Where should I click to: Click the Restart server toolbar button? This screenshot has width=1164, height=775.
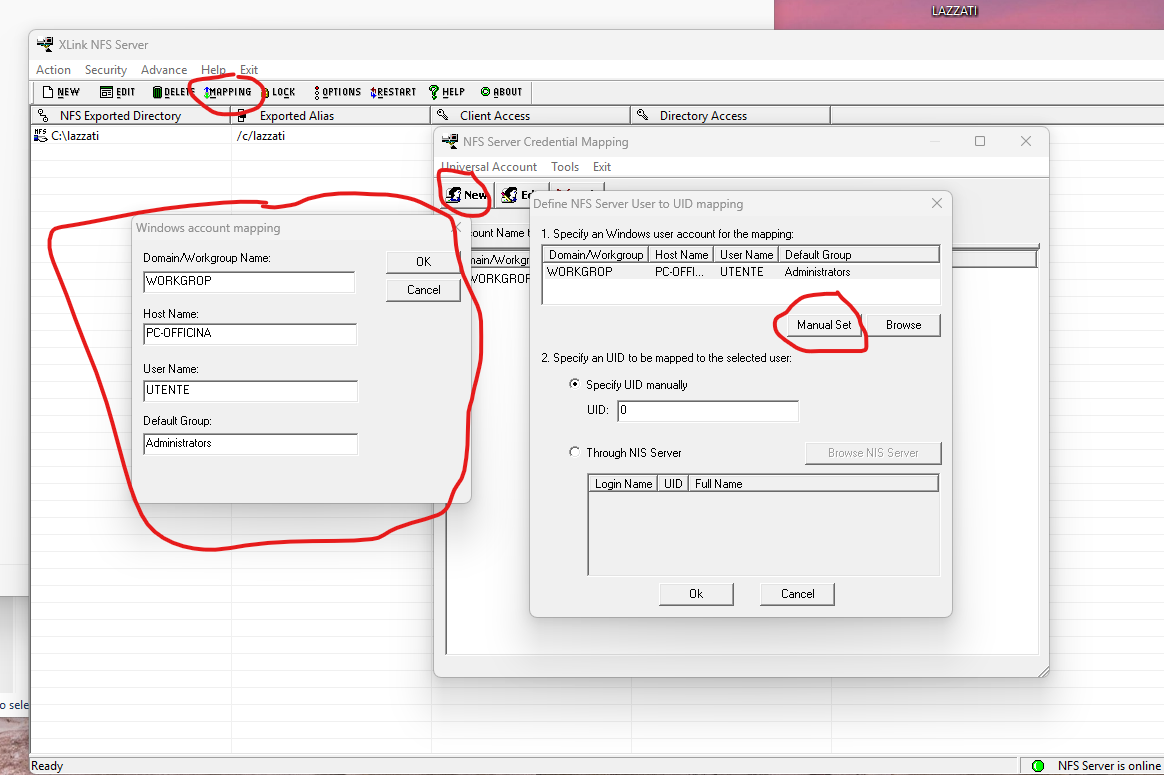click(393, 92)
